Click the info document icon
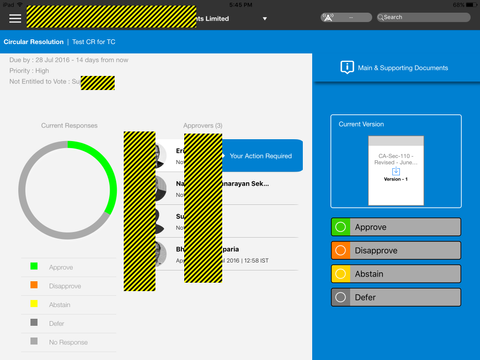Viewport: 480px width, 360px height. tap(347, 67)
